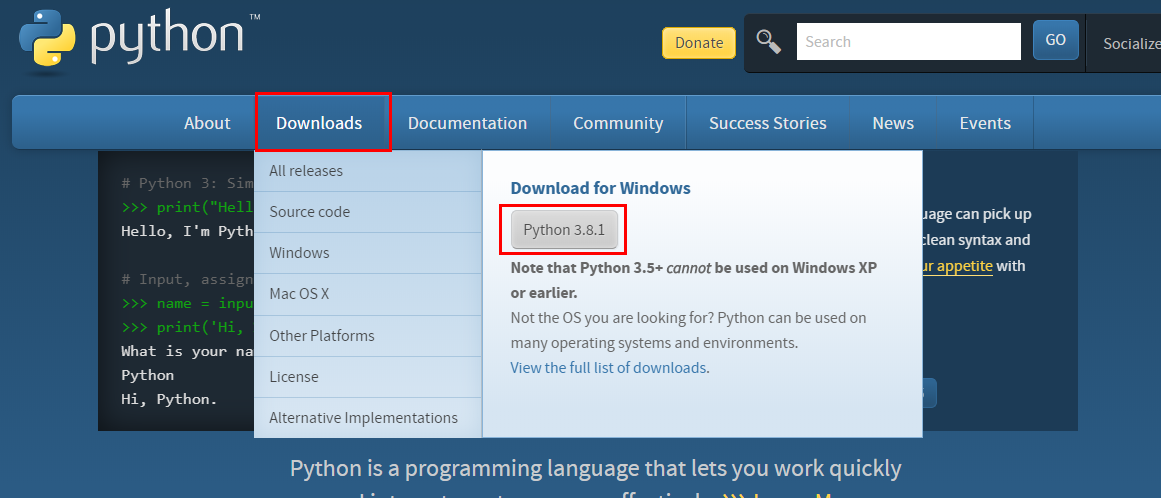Open the Events menu
Image resolution: width=1161 pixels, height=498 pixels.
coord(985,123)
